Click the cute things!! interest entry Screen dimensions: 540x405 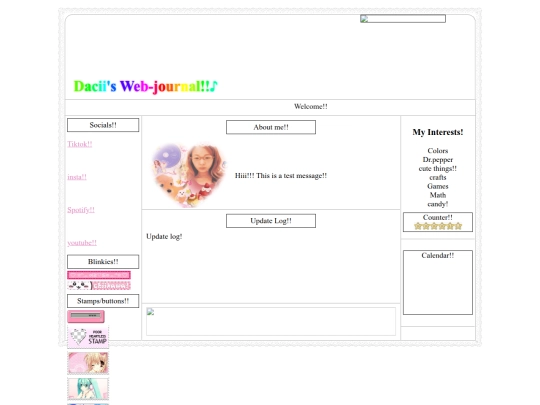pos(438,169)
